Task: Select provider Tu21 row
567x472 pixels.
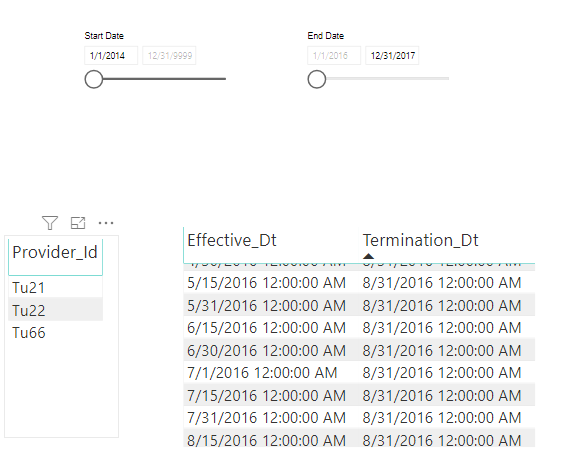Action: 55,288
